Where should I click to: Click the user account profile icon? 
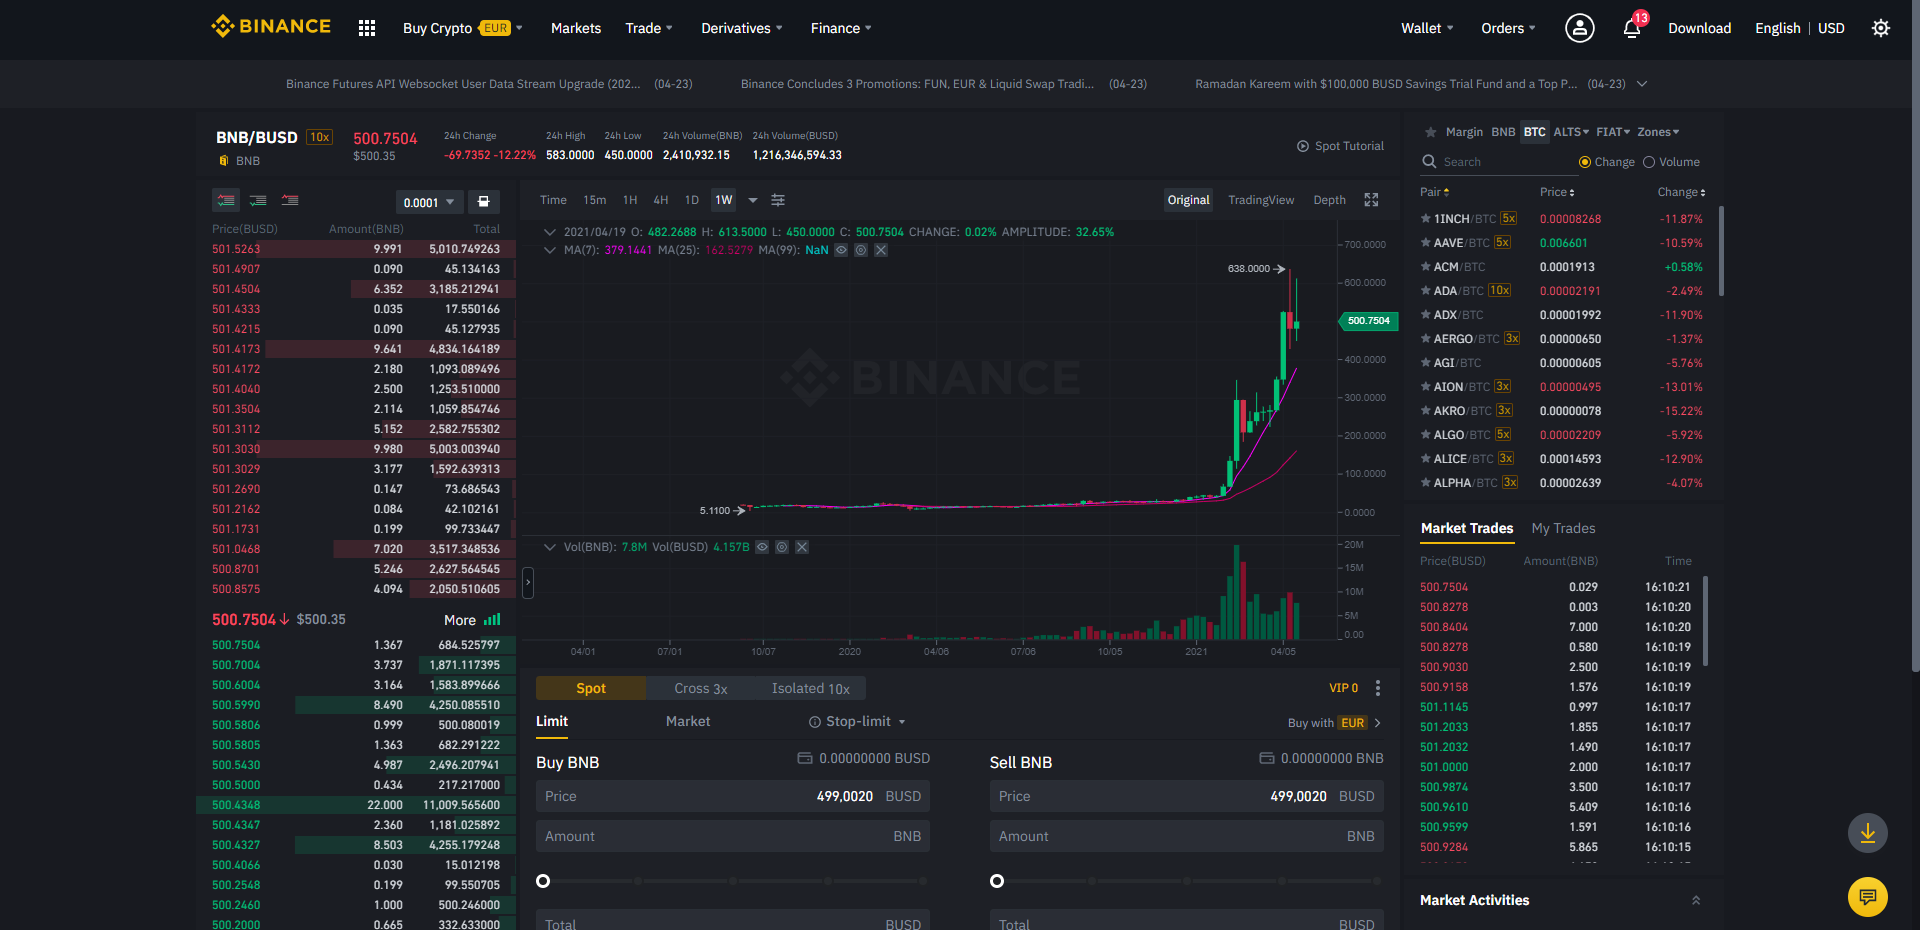(x=1579, y=28)
